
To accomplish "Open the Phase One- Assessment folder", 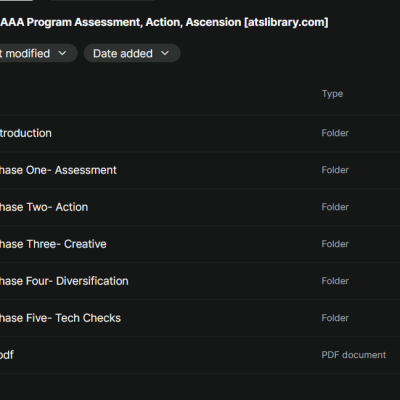I will coord(200,170).
